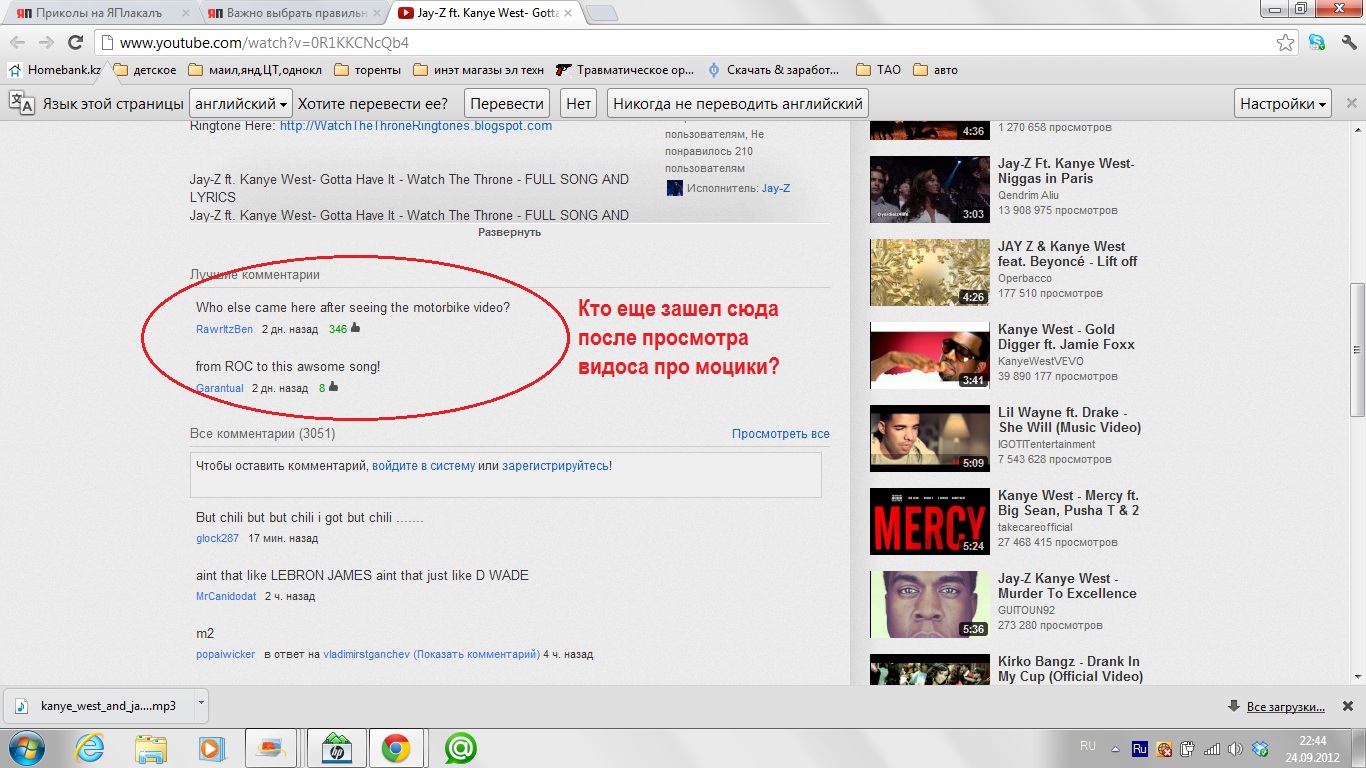1366x768 pixels.
Task: Expand the video description with Развернуть
Action: 509,232
